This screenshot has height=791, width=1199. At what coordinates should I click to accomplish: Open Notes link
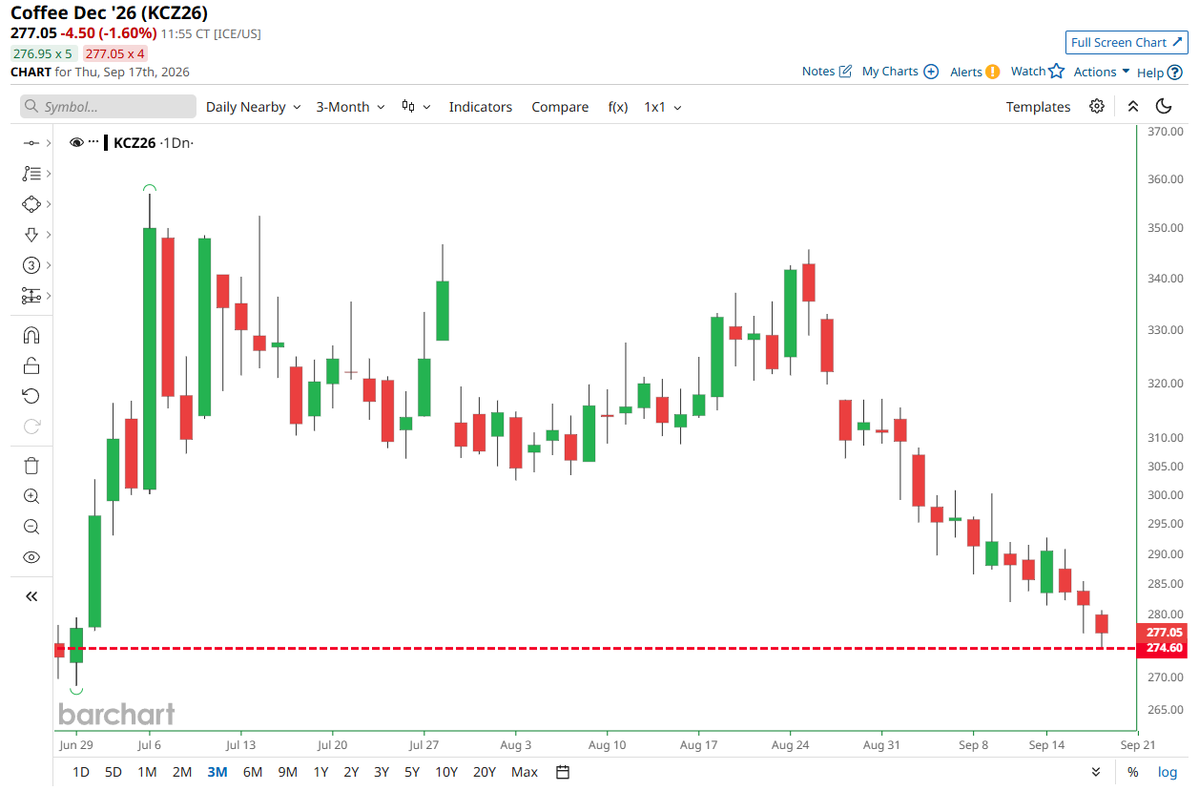tap(826, 71)
